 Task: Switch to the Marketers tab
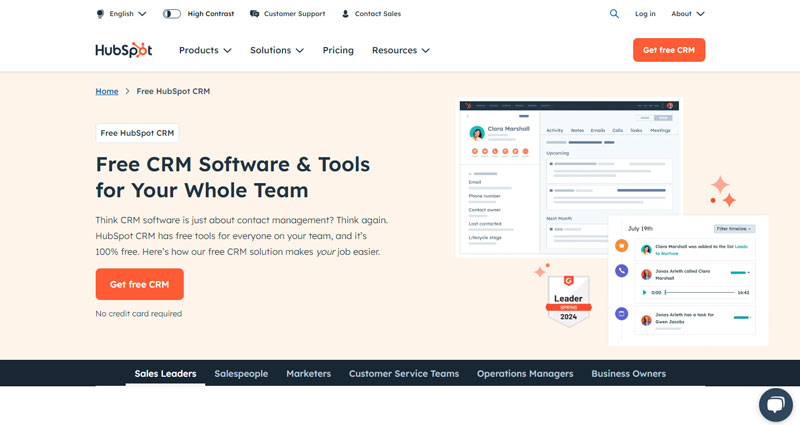308,373
